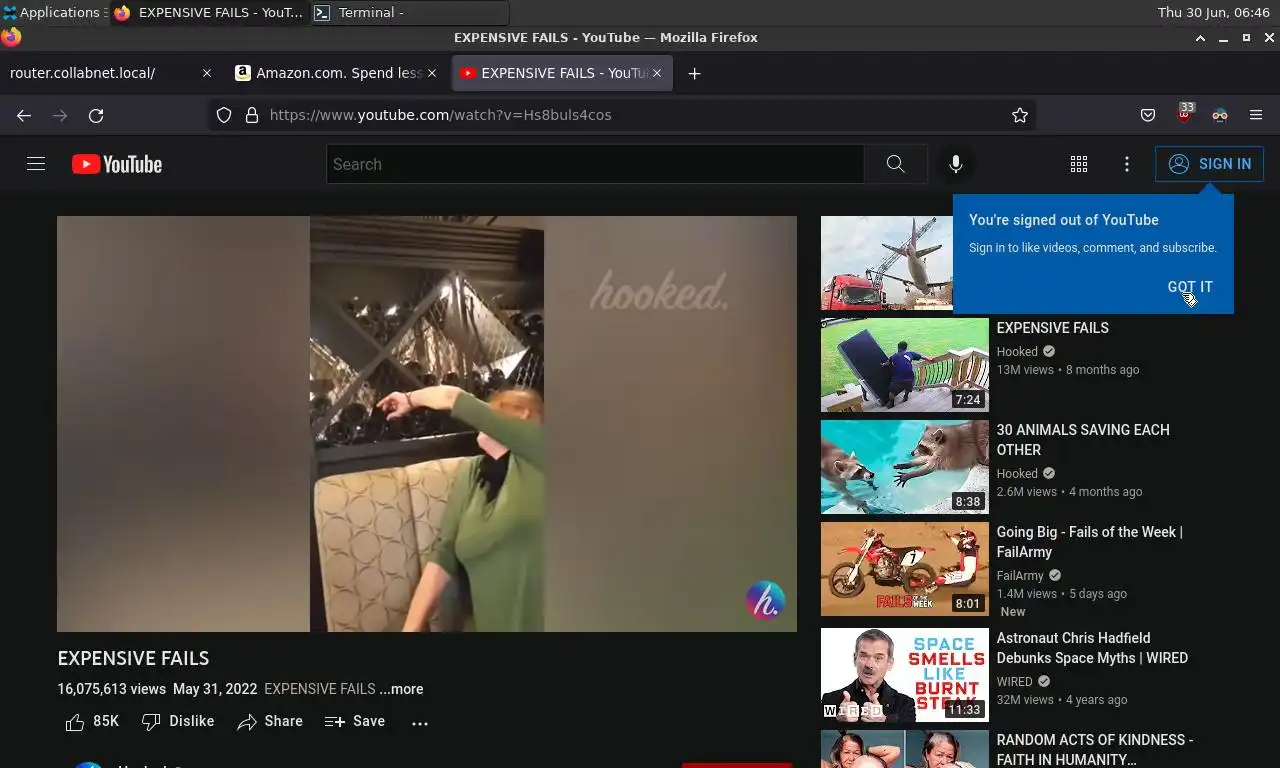Image resolution: width=1280 pixels, height=768 pixels.
Task: Like the video with thumbs up
Action: coord(92,721)
